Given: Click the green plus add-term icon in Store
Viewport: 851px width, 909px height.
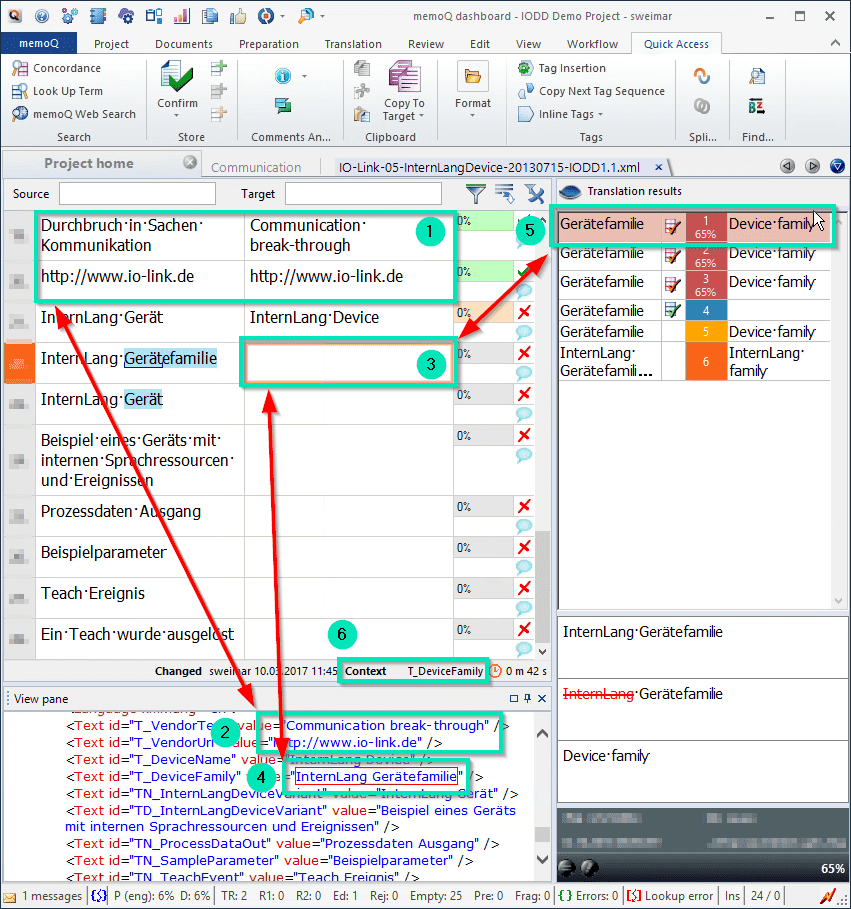Looking at the screenshot, I should tap(219, 68).
